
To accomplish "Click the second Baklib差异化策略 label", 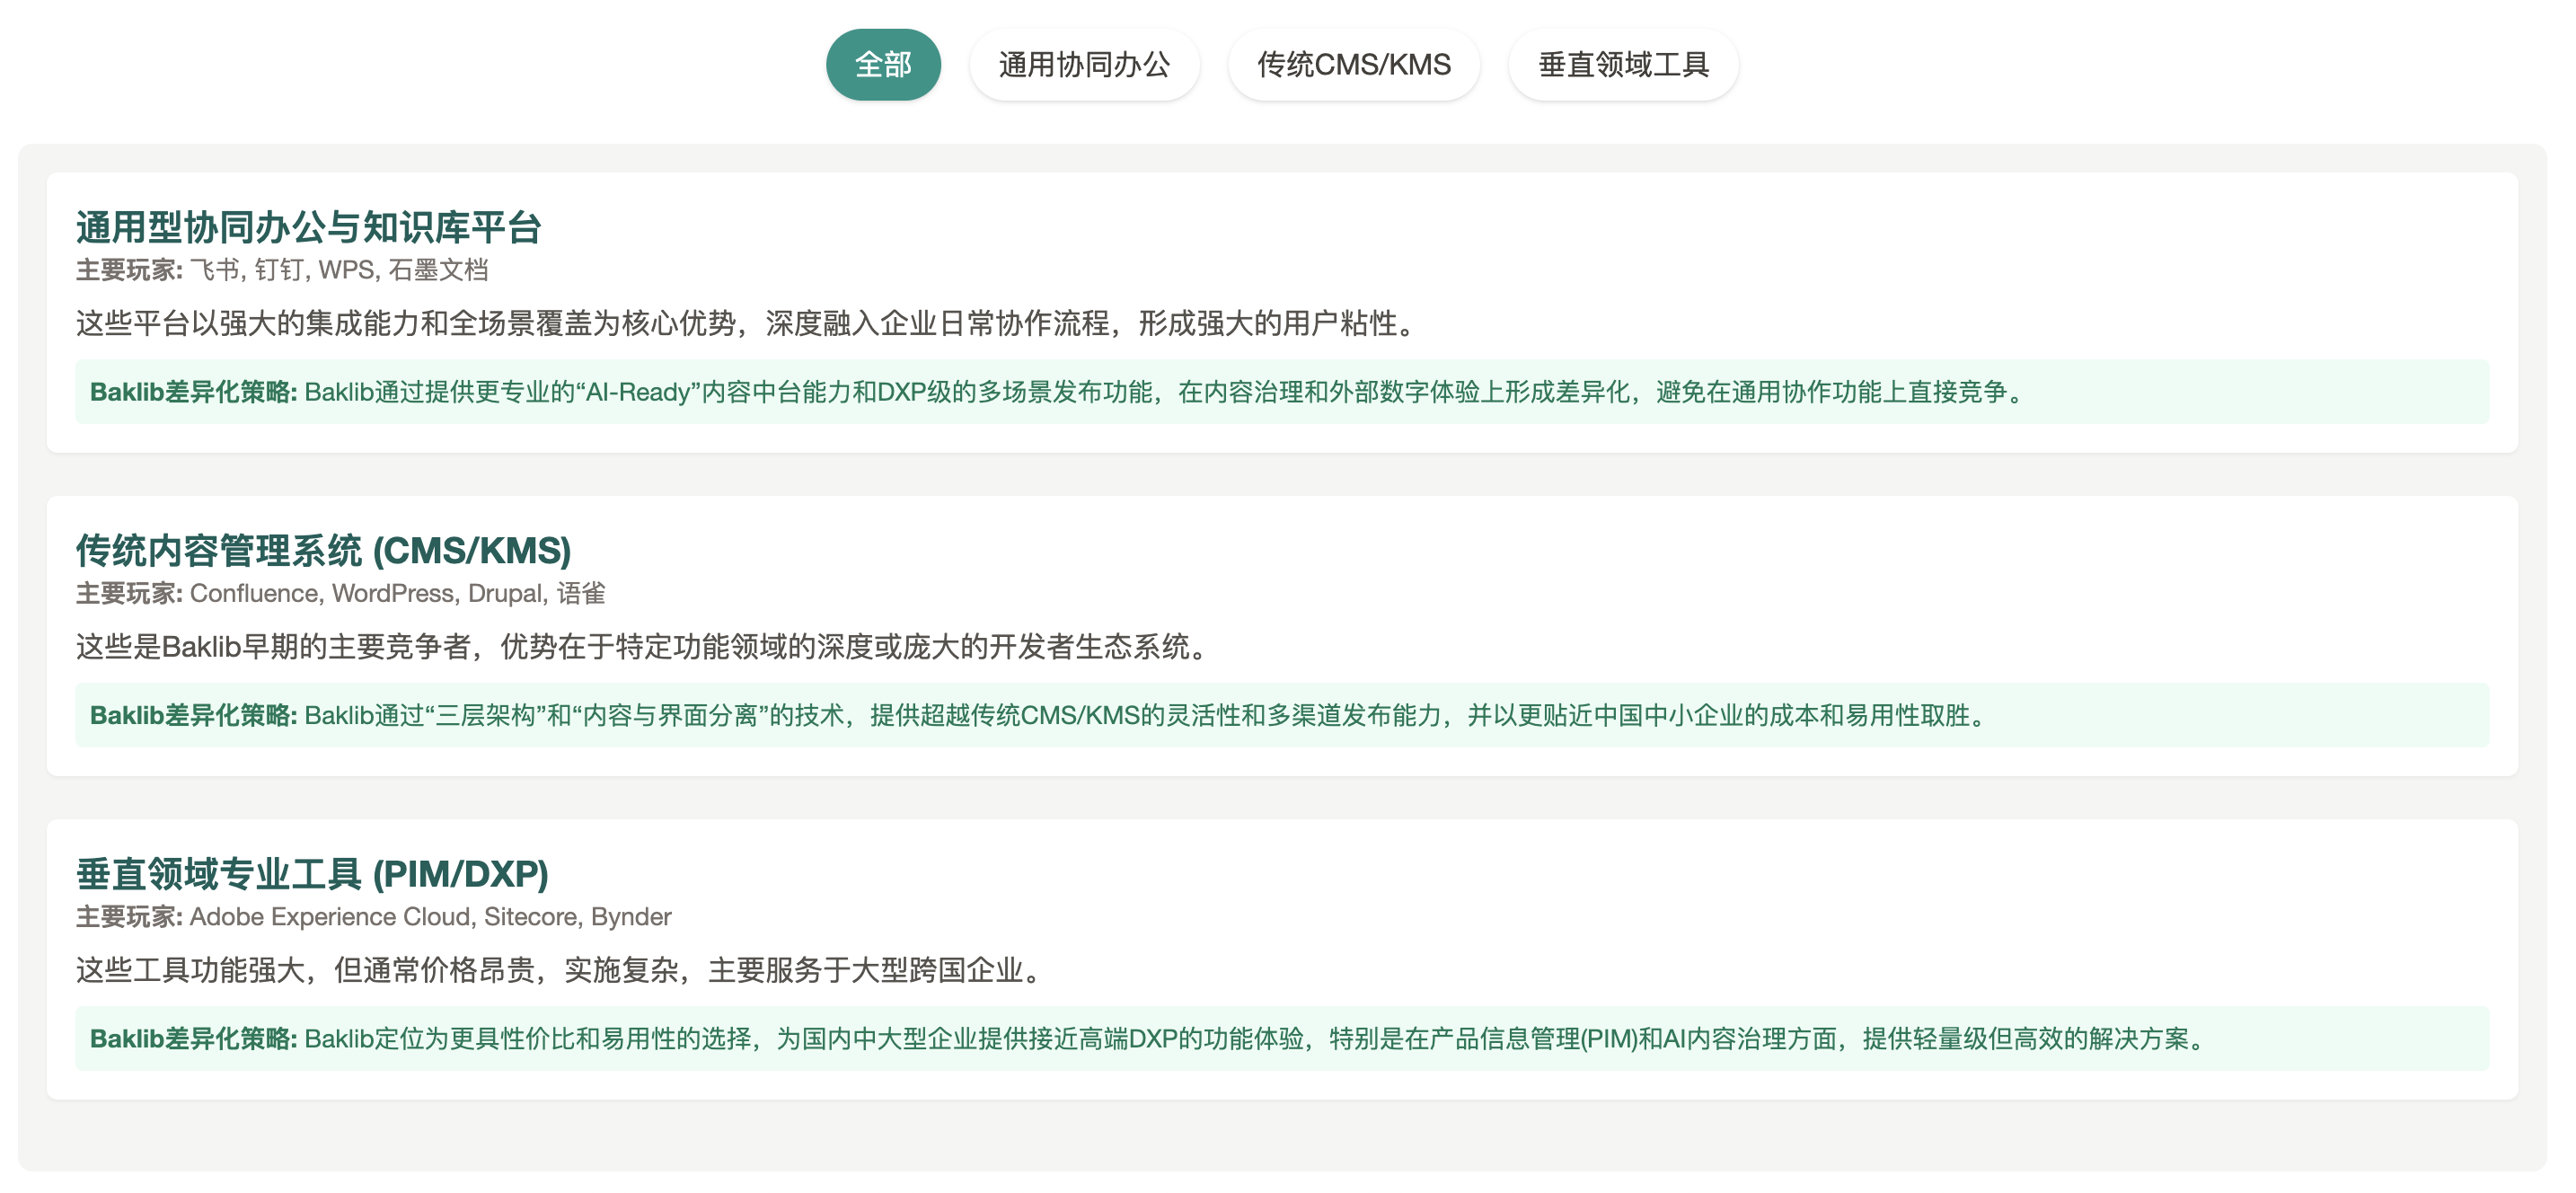I will tap(193, 715).
